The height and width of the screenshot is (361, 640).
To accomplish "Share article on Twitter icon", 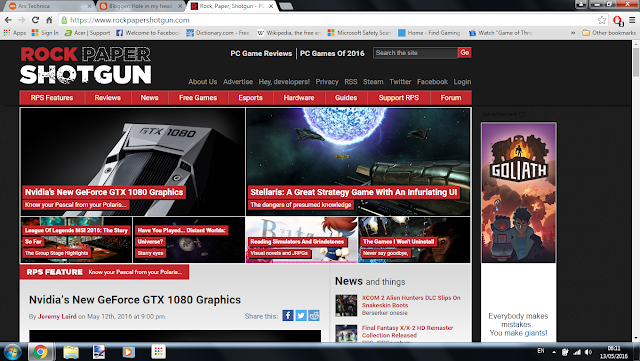I will [301, 316].
